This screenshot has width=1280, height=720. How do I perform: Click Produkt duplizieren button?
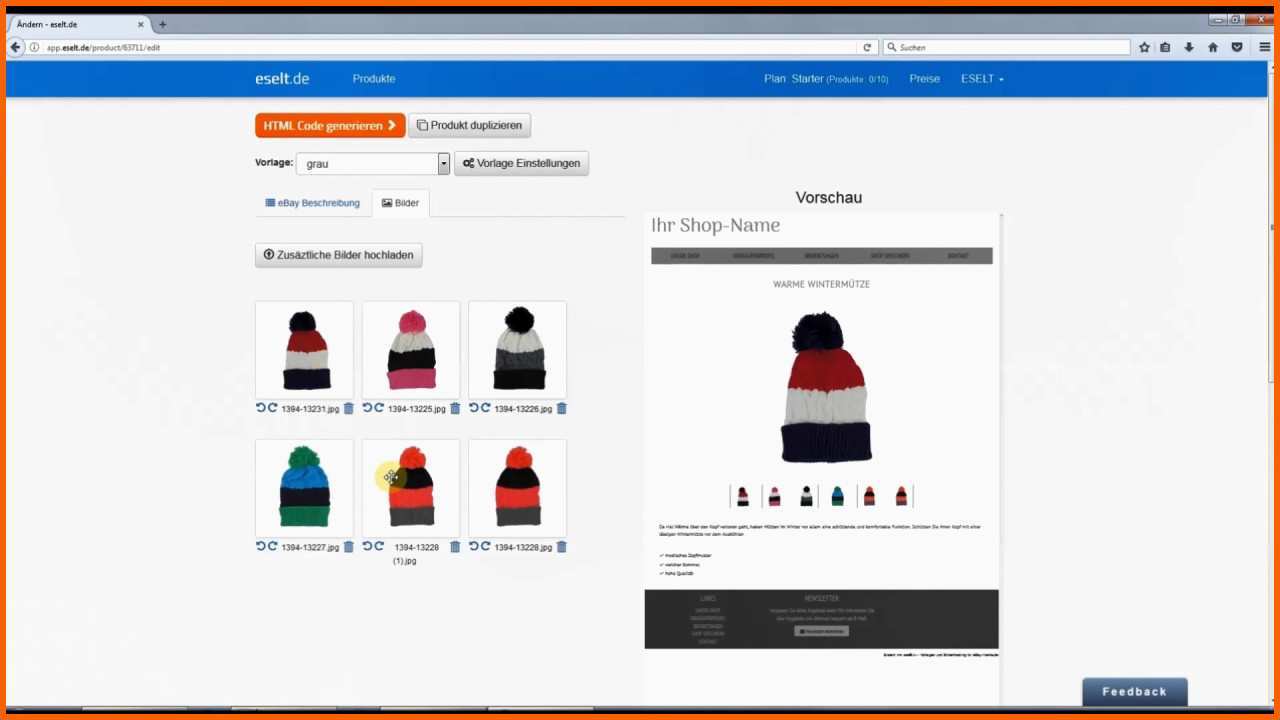(x=469, y=125)
